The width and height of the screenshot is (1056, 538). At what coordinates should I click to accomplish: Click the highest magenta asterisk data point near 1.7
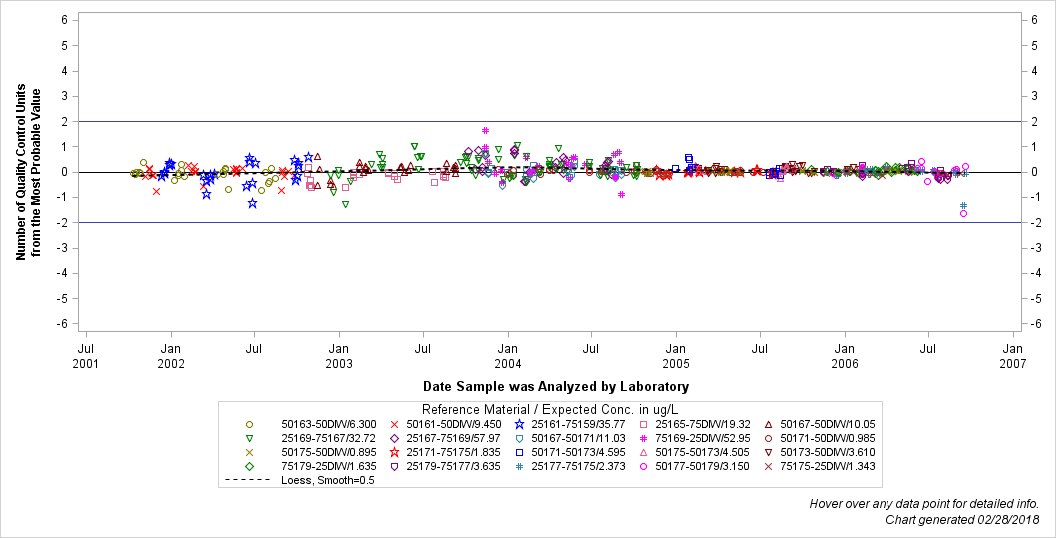tap(485, 131)
